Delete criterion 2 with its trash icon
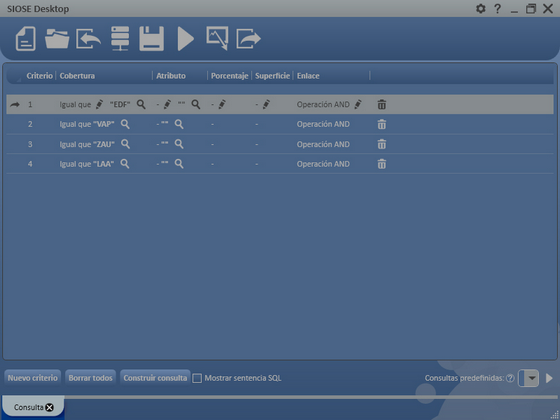560x420 pixels. (382, 124)
